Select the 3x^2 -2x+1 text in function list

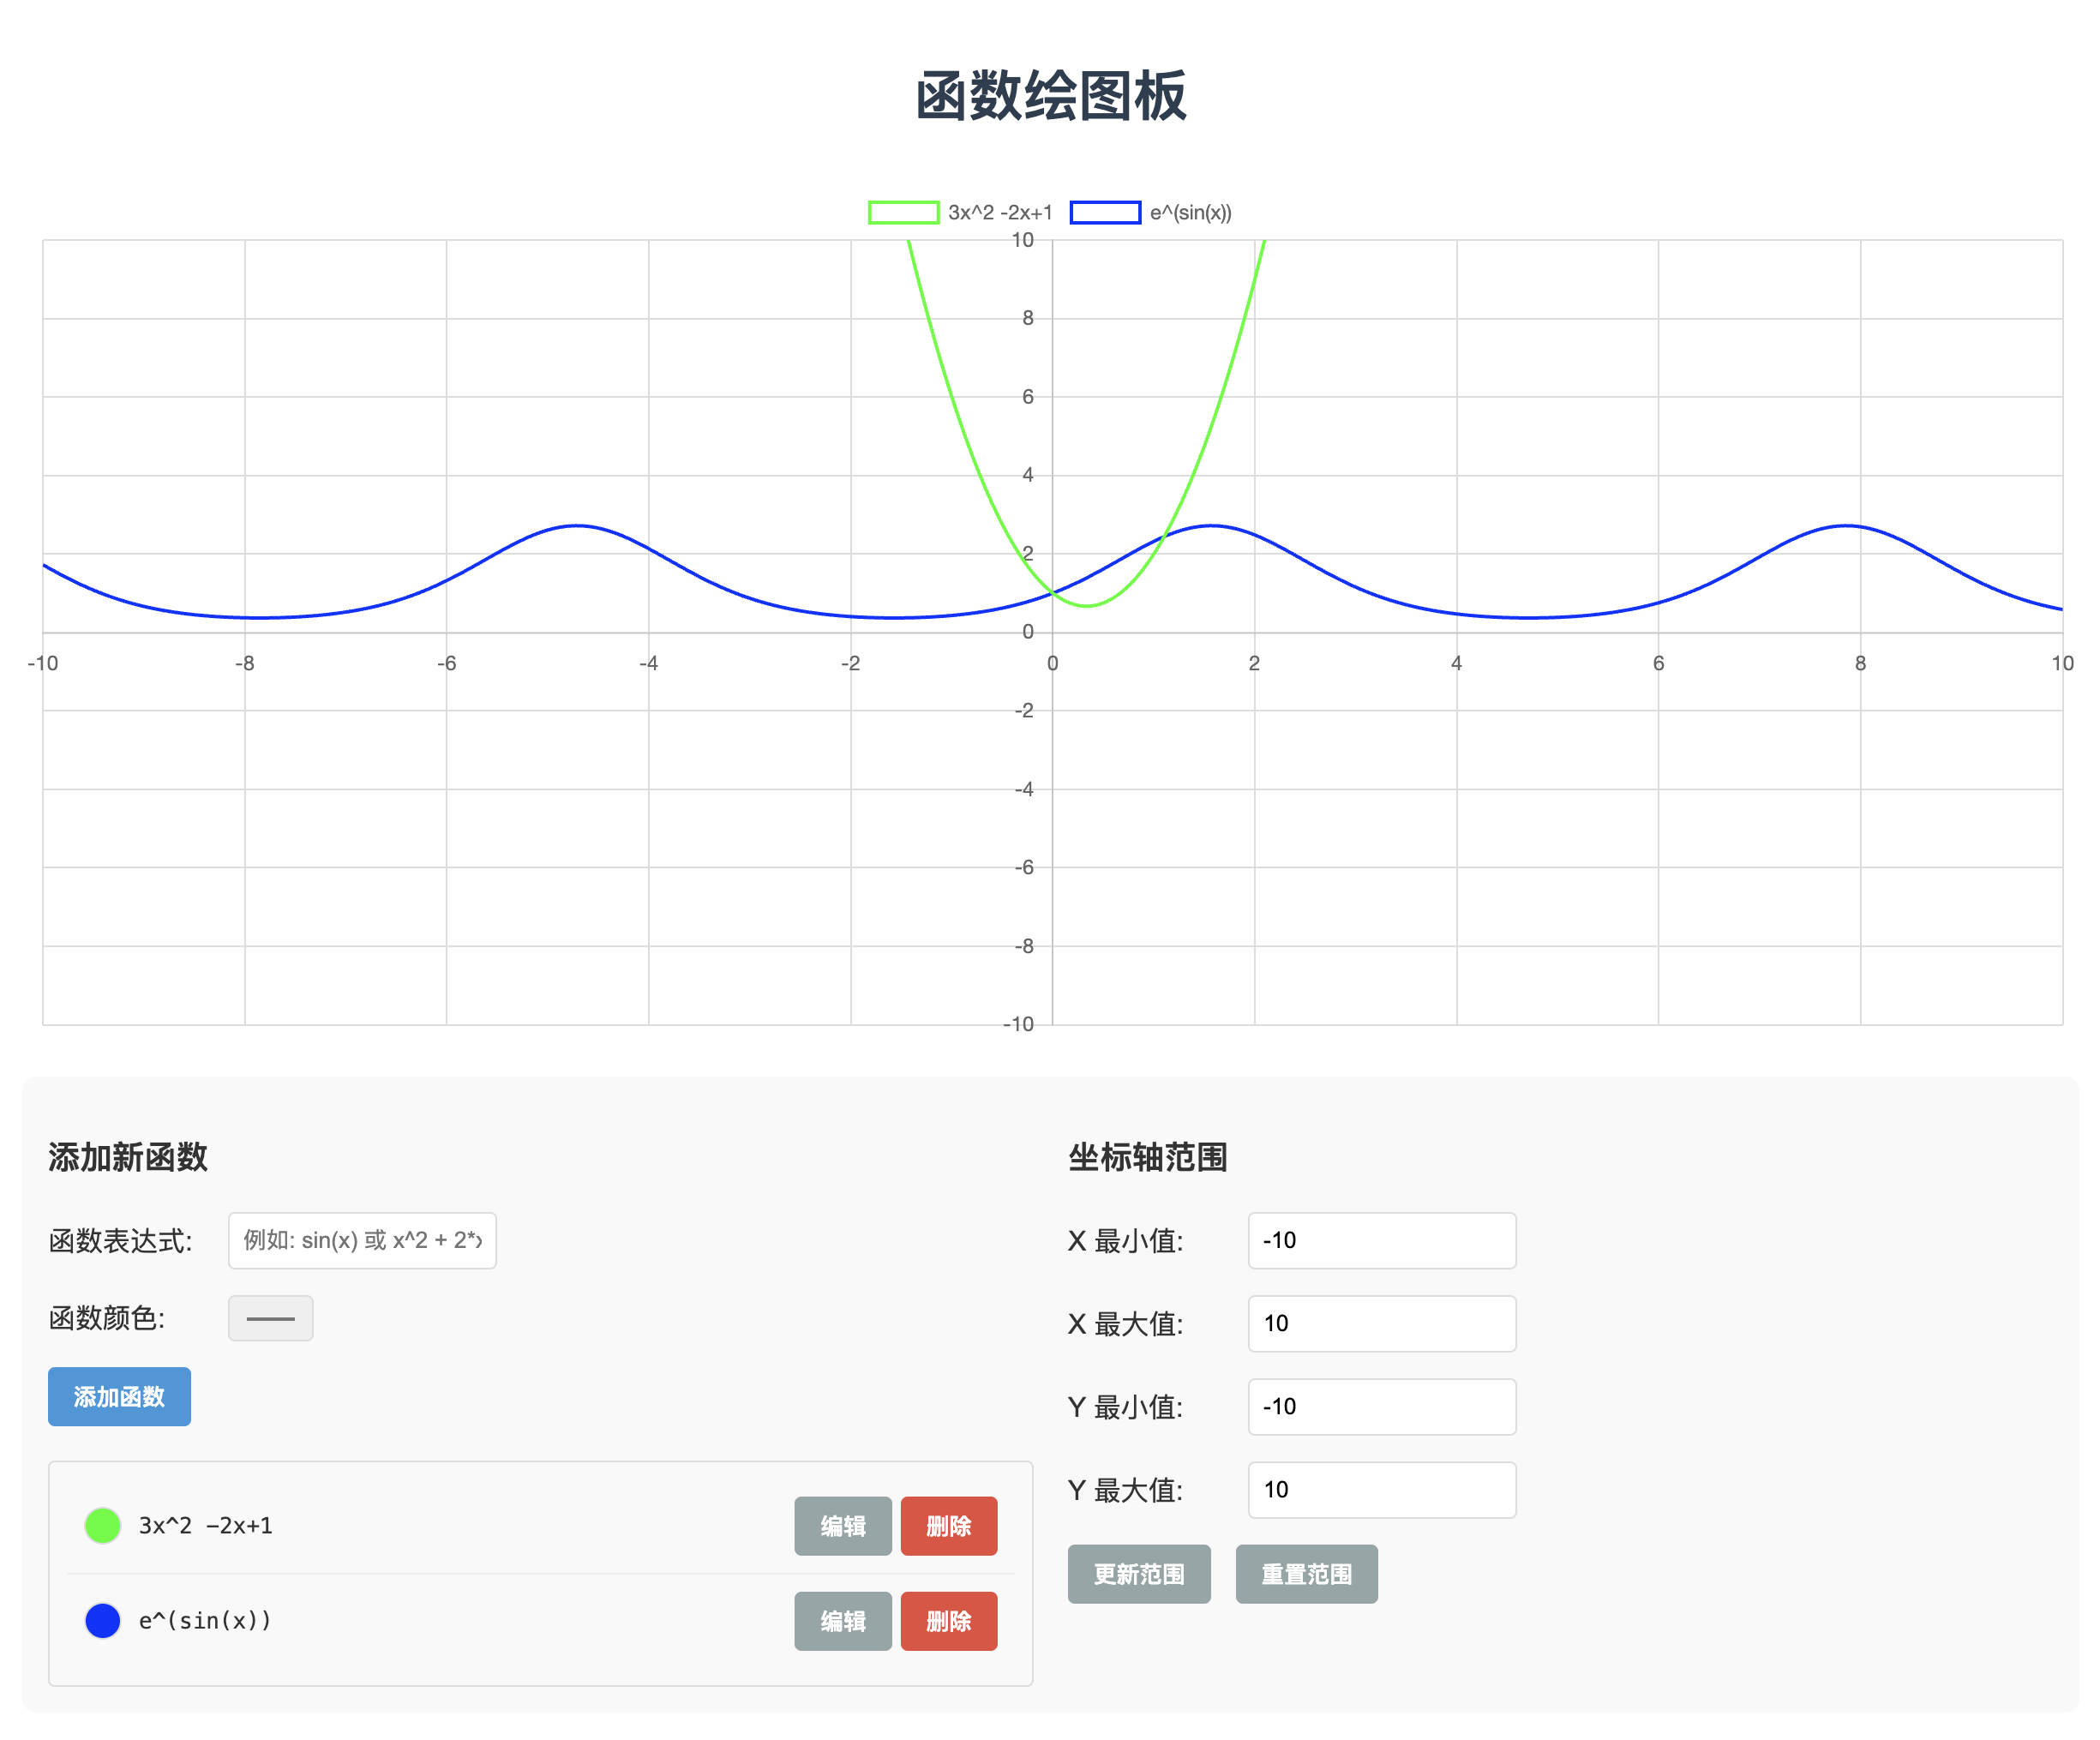(206, 1526)
